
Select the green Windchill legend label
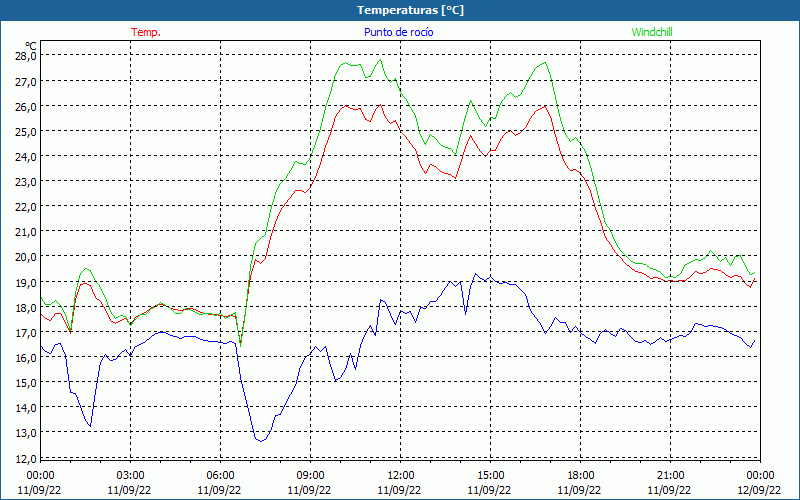click(652, 32)
